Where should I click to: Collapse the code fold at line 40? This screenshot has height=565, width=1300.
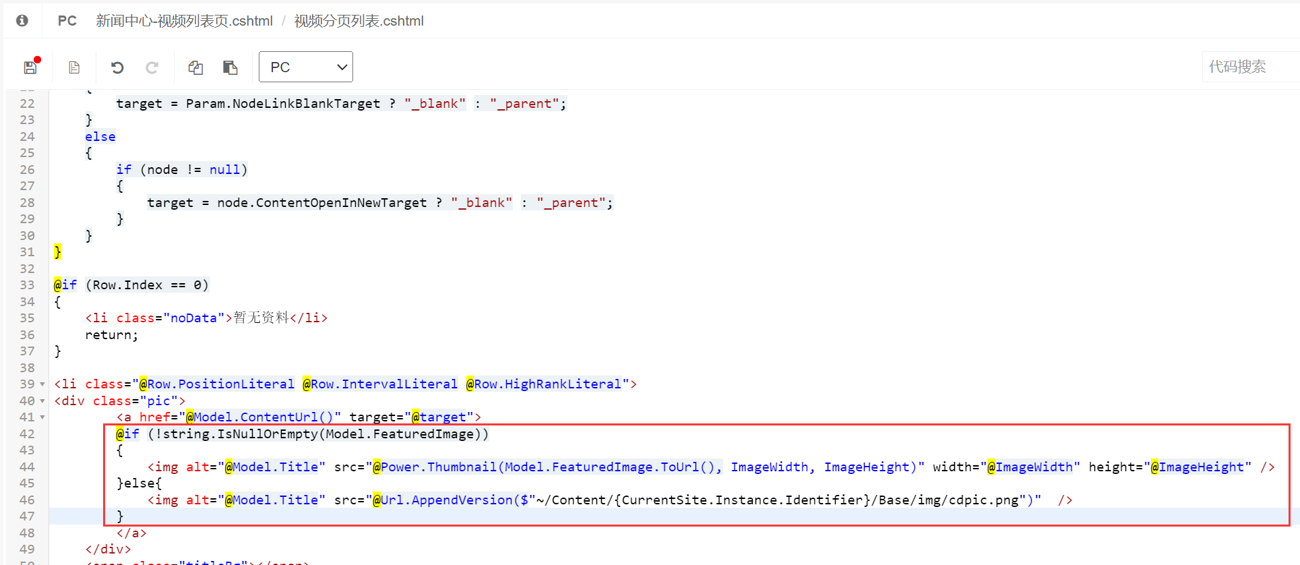click(43, 401)
